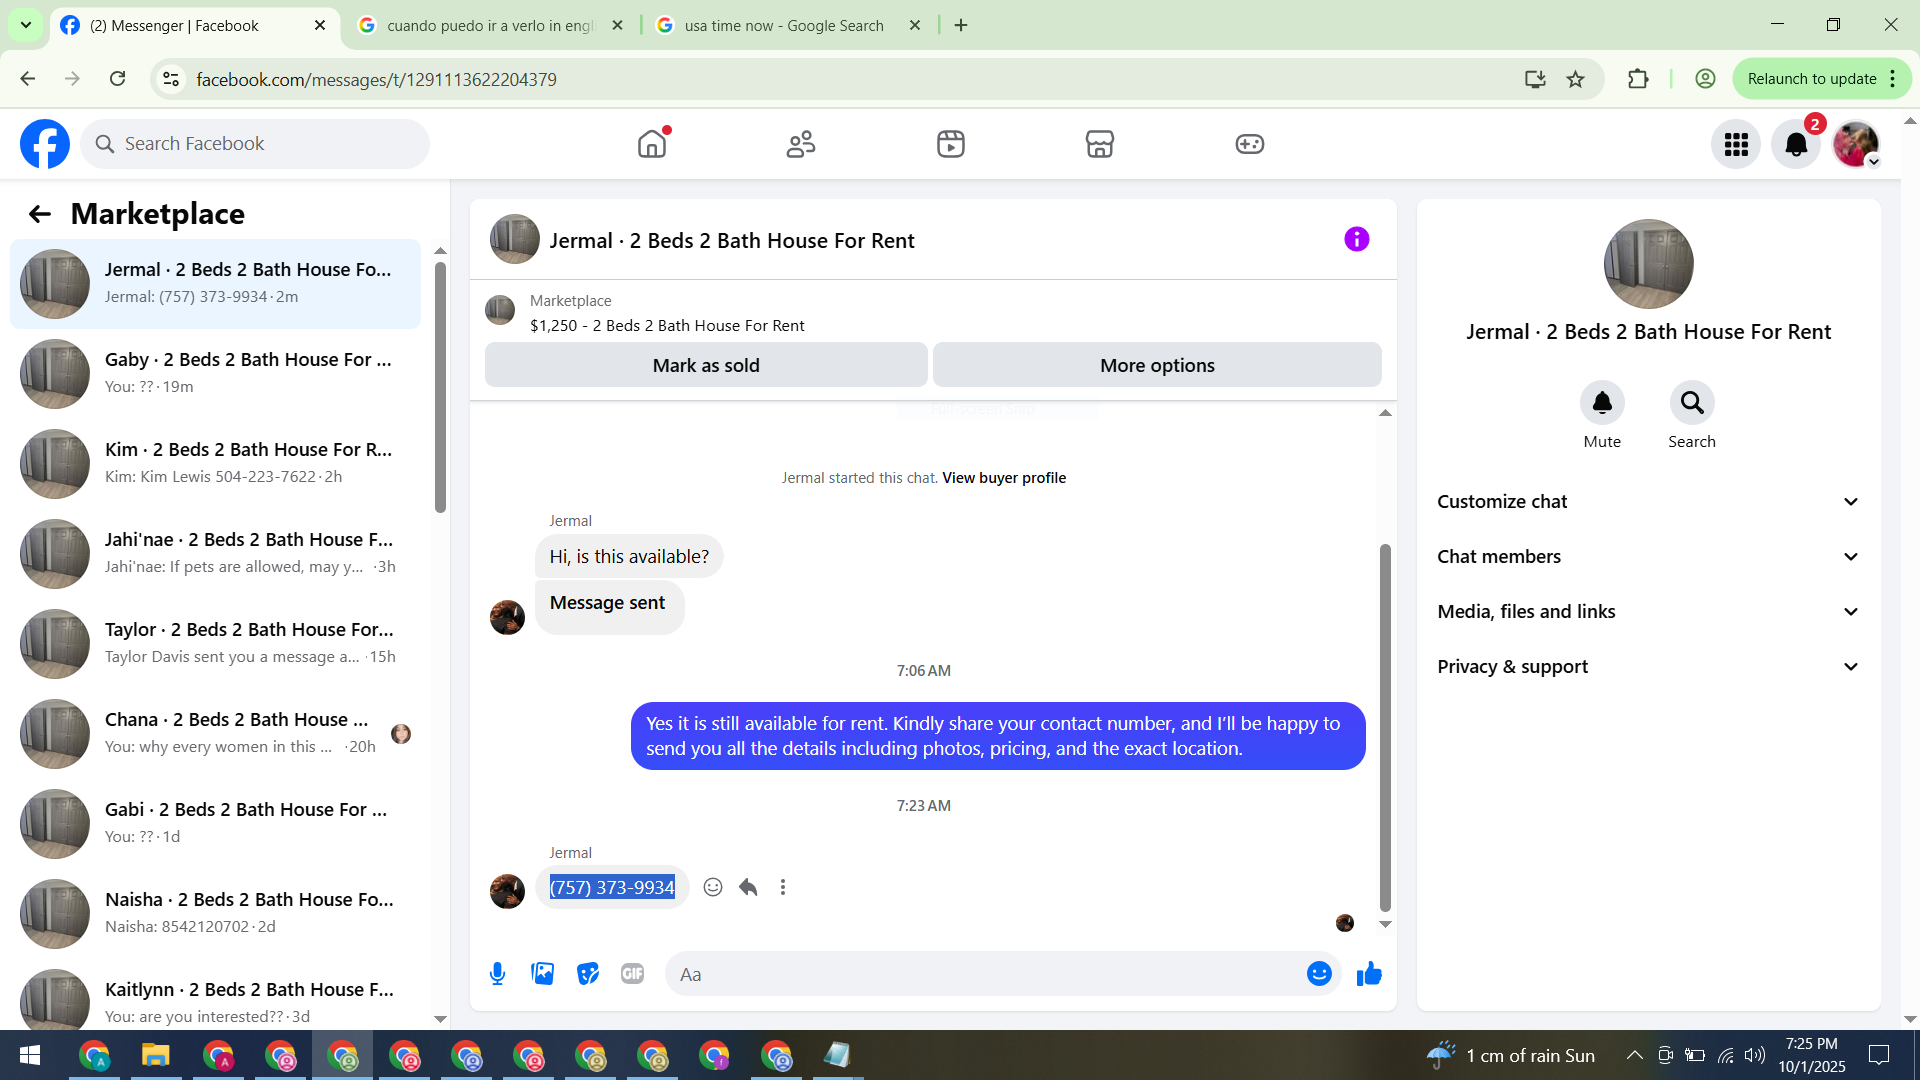Click the browser address bar URL

point(376,79)
